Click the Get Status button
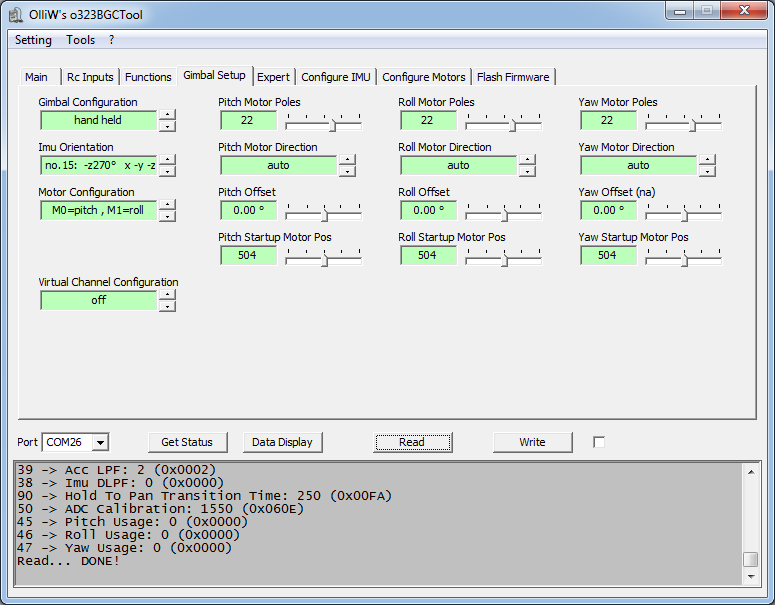 [x=187, y=442]
